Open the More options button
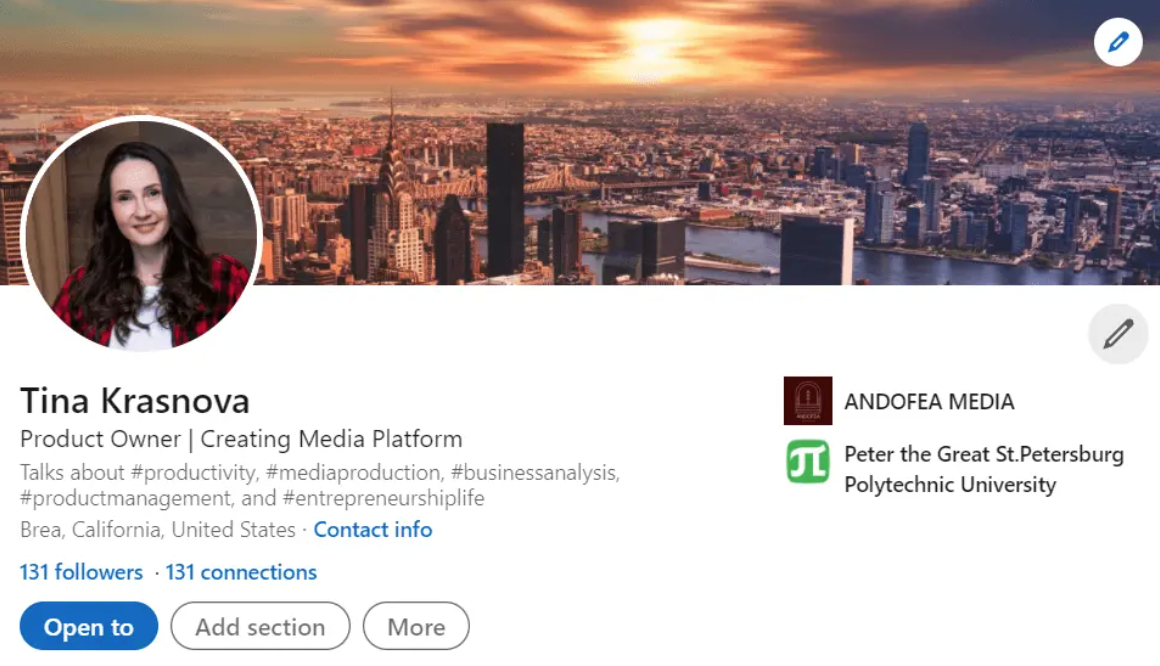This screenshot has width=1160, height=666. coord(416,626)
